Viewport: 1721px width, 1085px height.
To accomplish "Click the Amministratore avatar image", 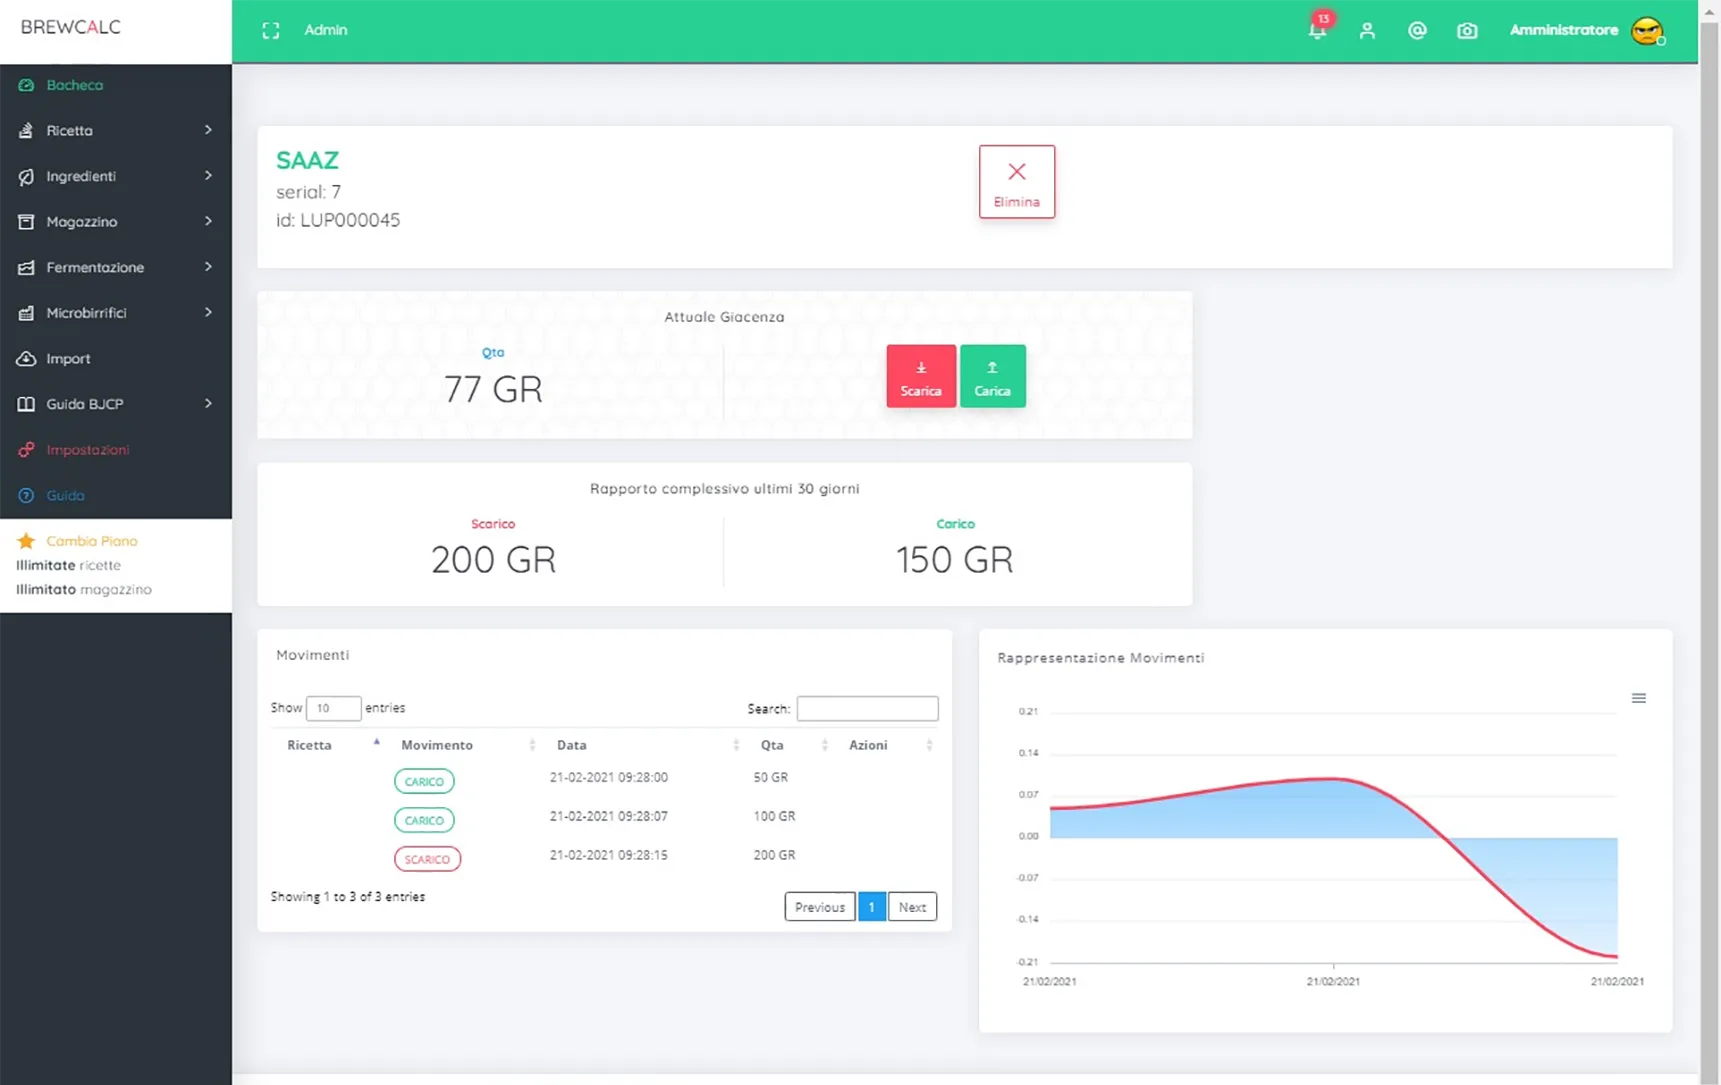I will 1647,31.
